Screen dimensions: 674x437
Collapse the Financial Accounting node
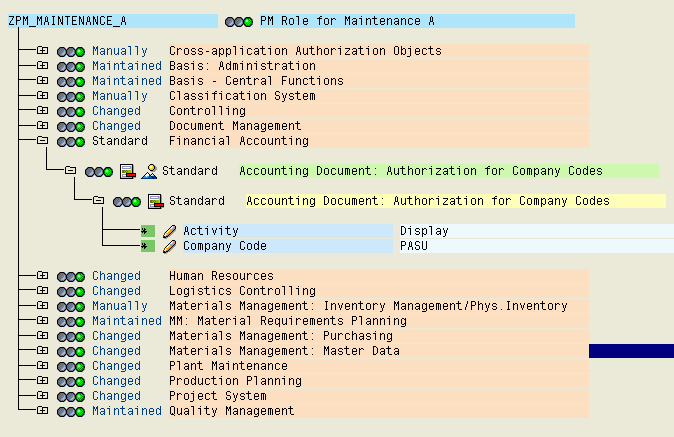(x=42, y=141)
